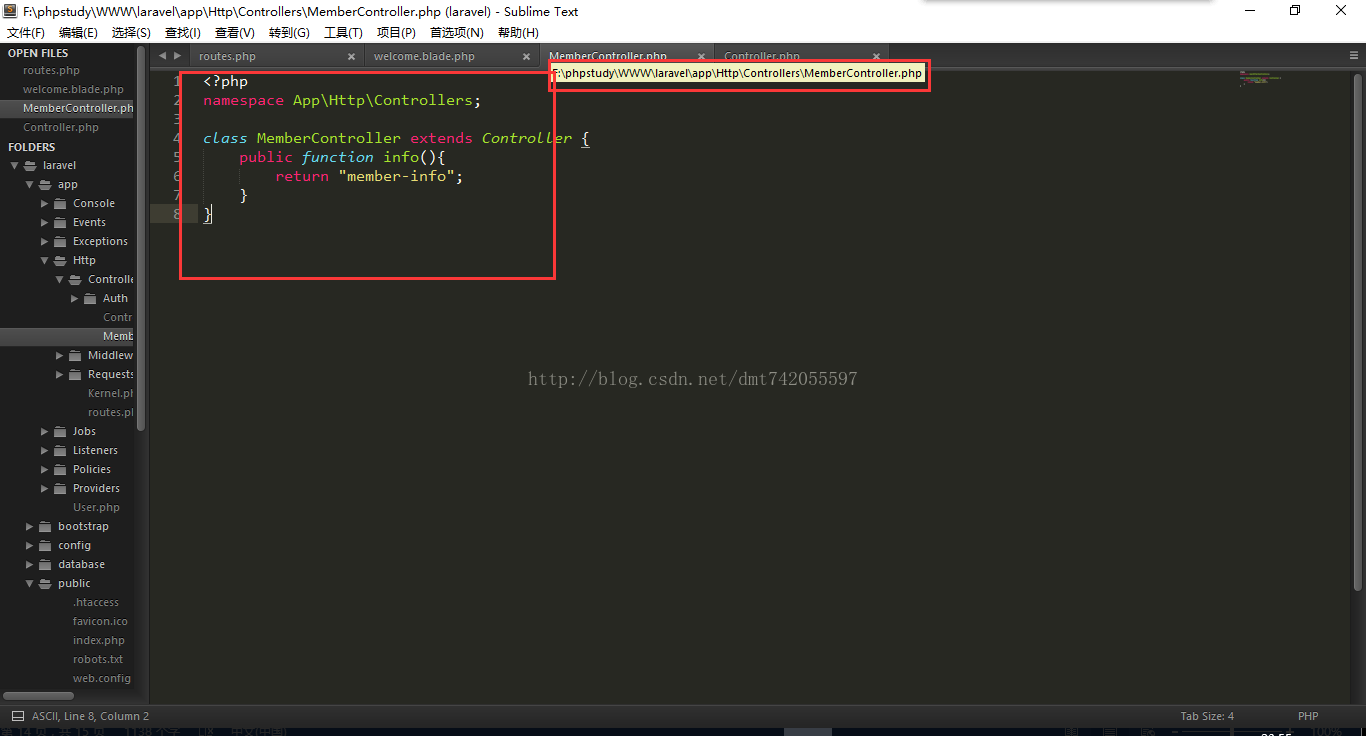Image resolution: width=1366 pixels, height=736 pixels.
Task: Click the Exceptions folder icon
Action: pos(60,242)
